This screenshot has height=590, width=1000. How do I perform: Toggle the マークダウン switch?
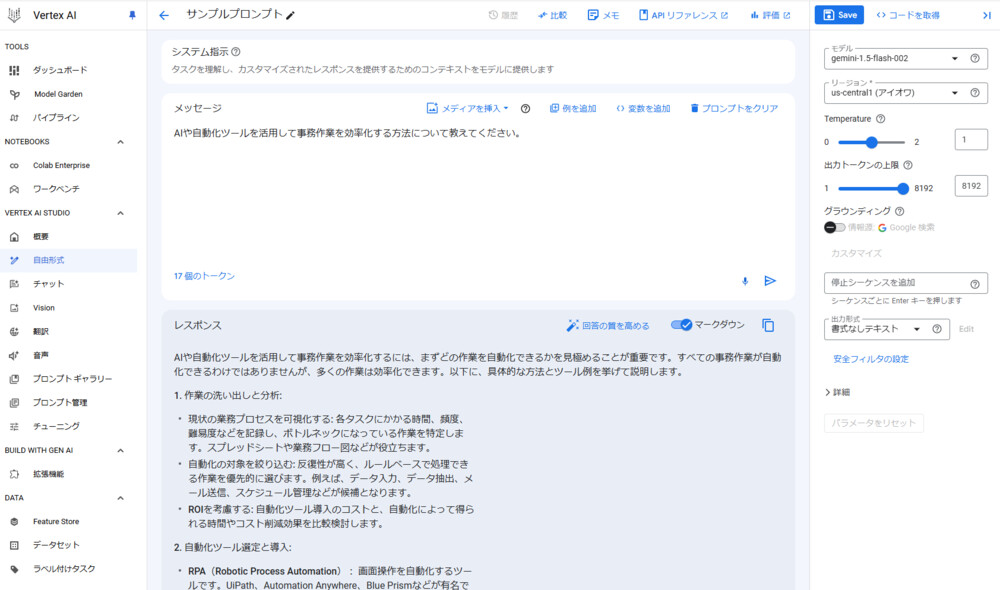coord(681,325)
